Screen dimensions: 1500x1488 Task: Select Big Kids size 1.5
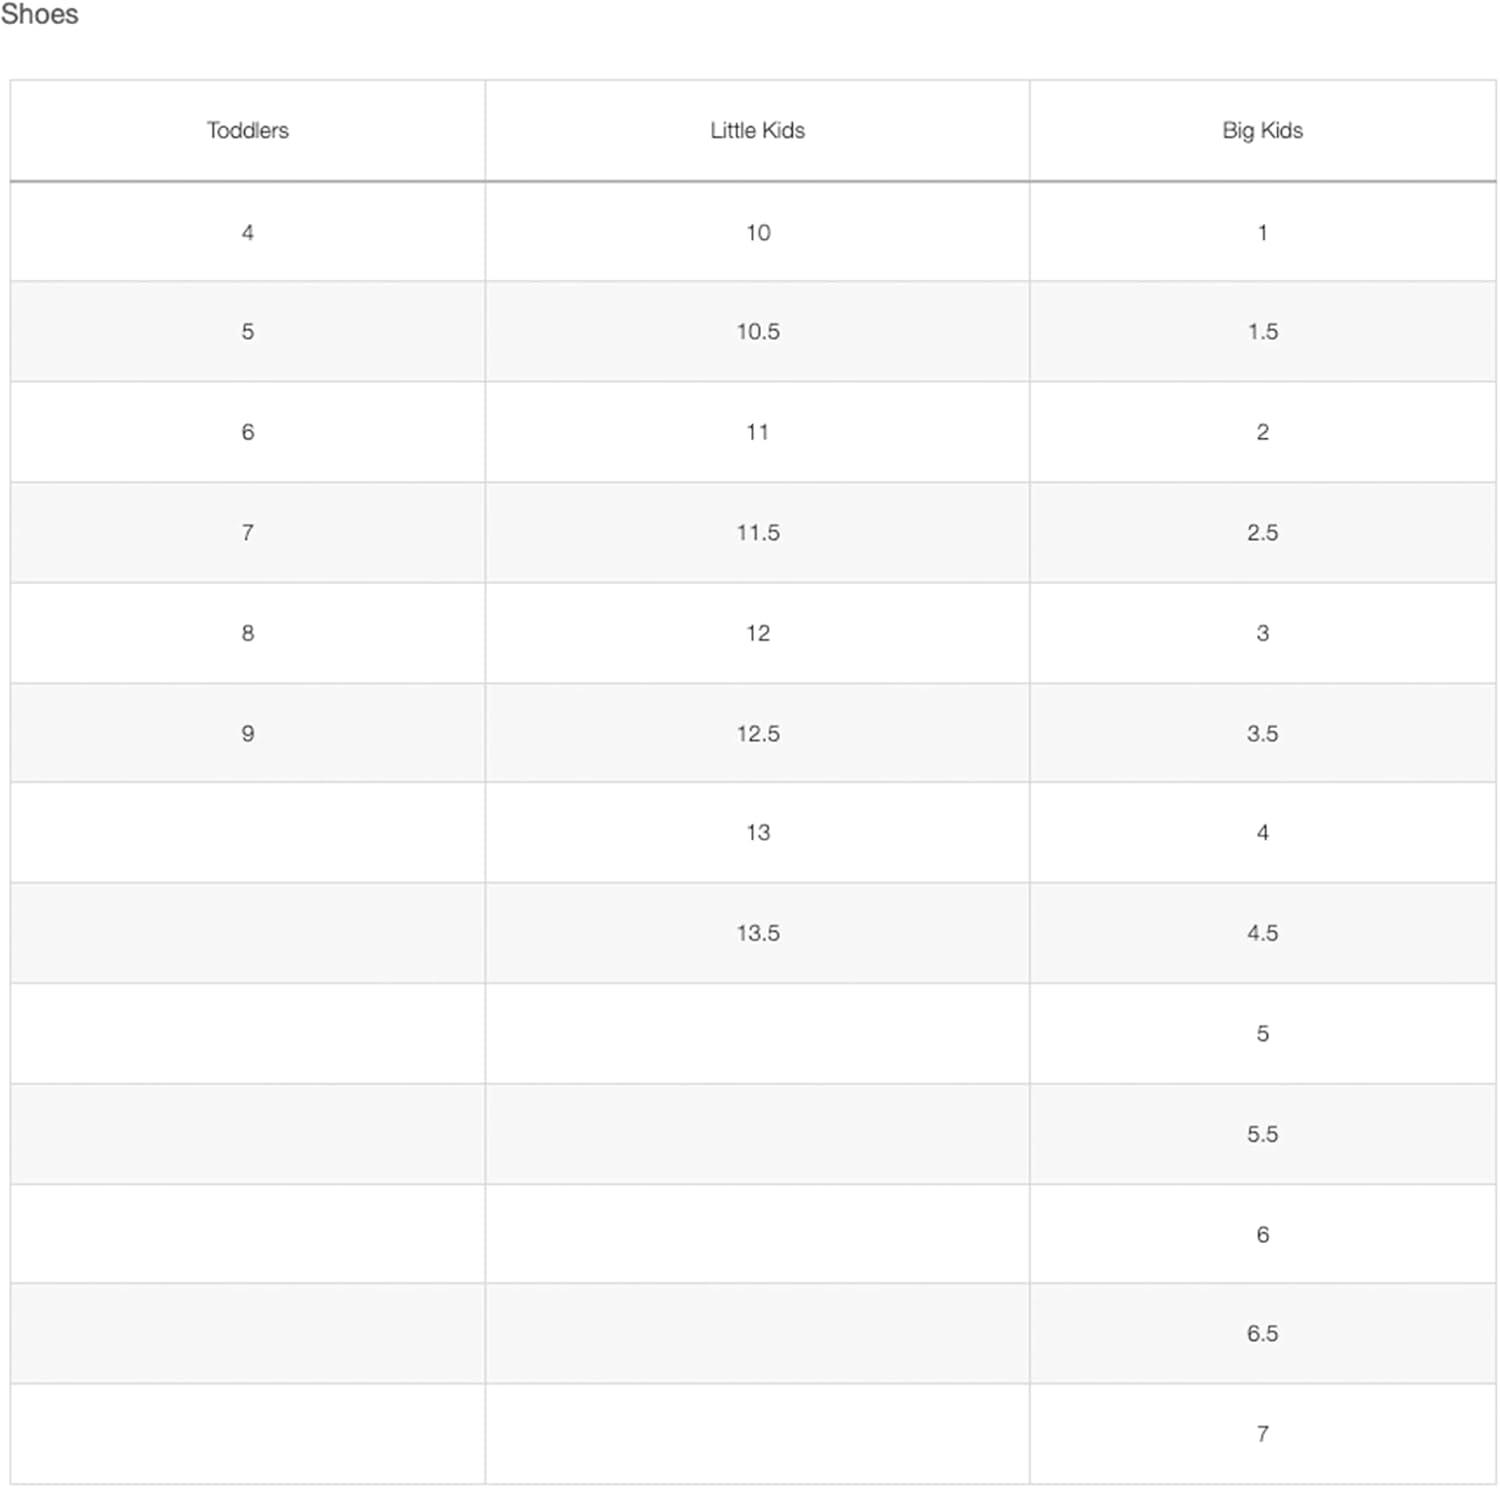coord(1262,331)
